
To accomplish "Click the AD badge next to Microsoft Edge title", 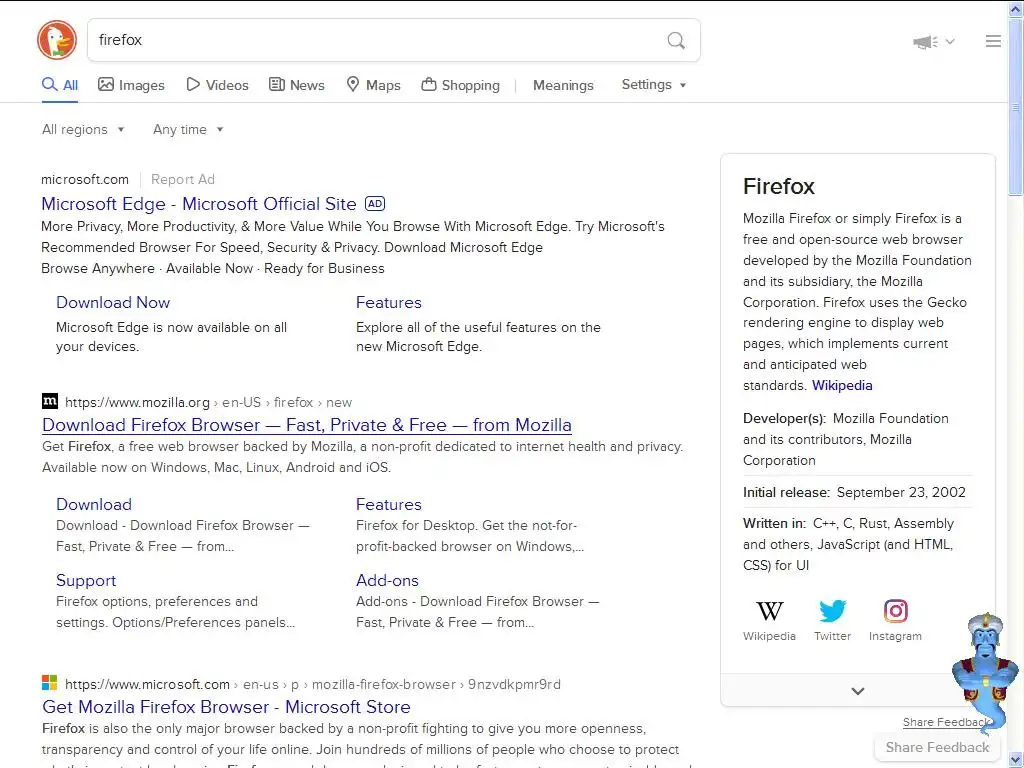I will [375, 204].
